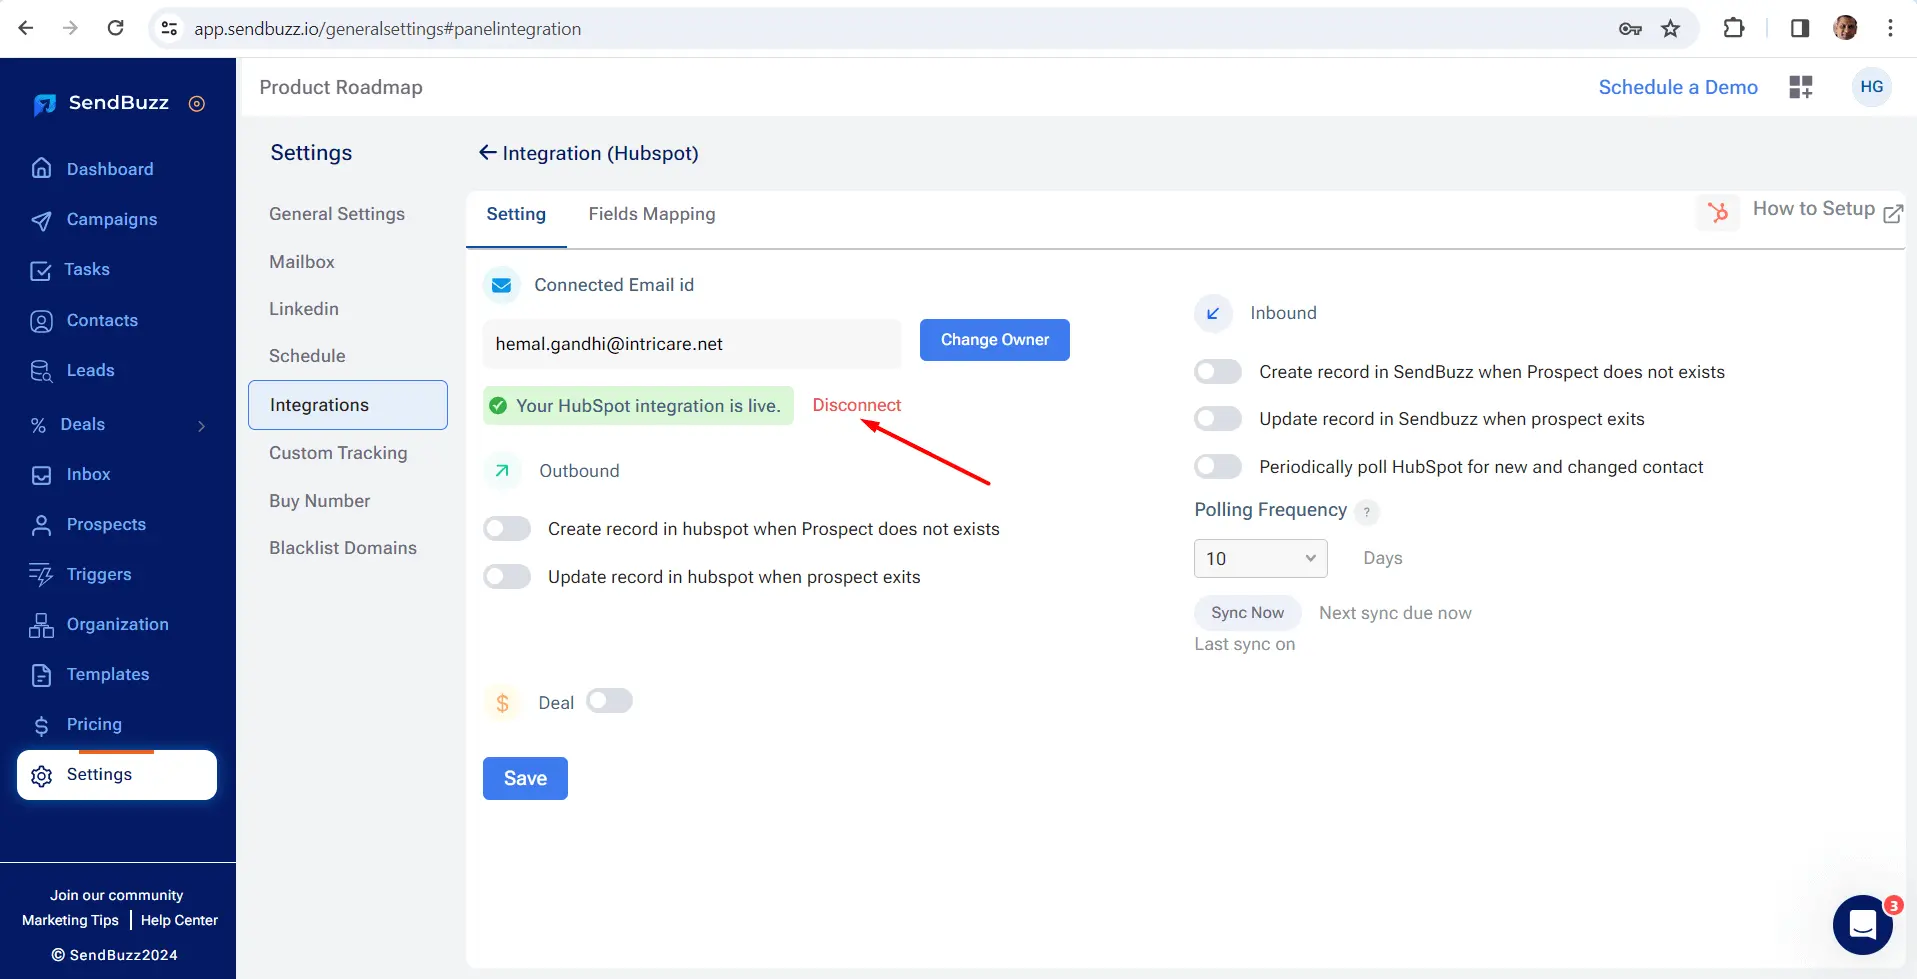Screen dimensions: 1917x979
Task: Enable the Deal toggle
Action: [609, 701]
